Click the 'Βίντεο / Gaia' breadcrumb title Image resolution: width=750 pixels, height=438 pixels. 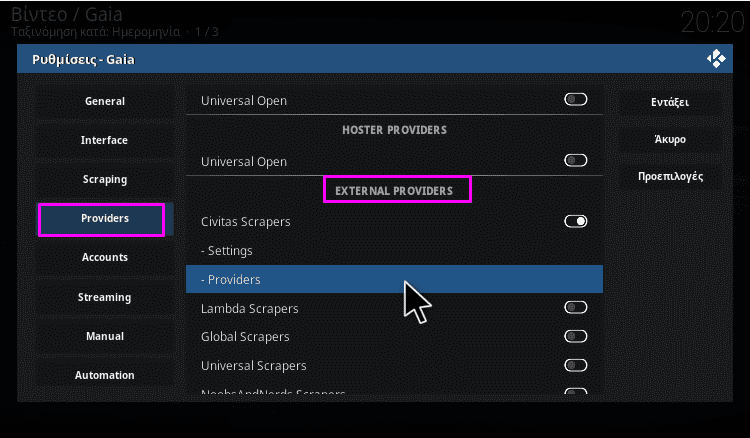[66, 14]
